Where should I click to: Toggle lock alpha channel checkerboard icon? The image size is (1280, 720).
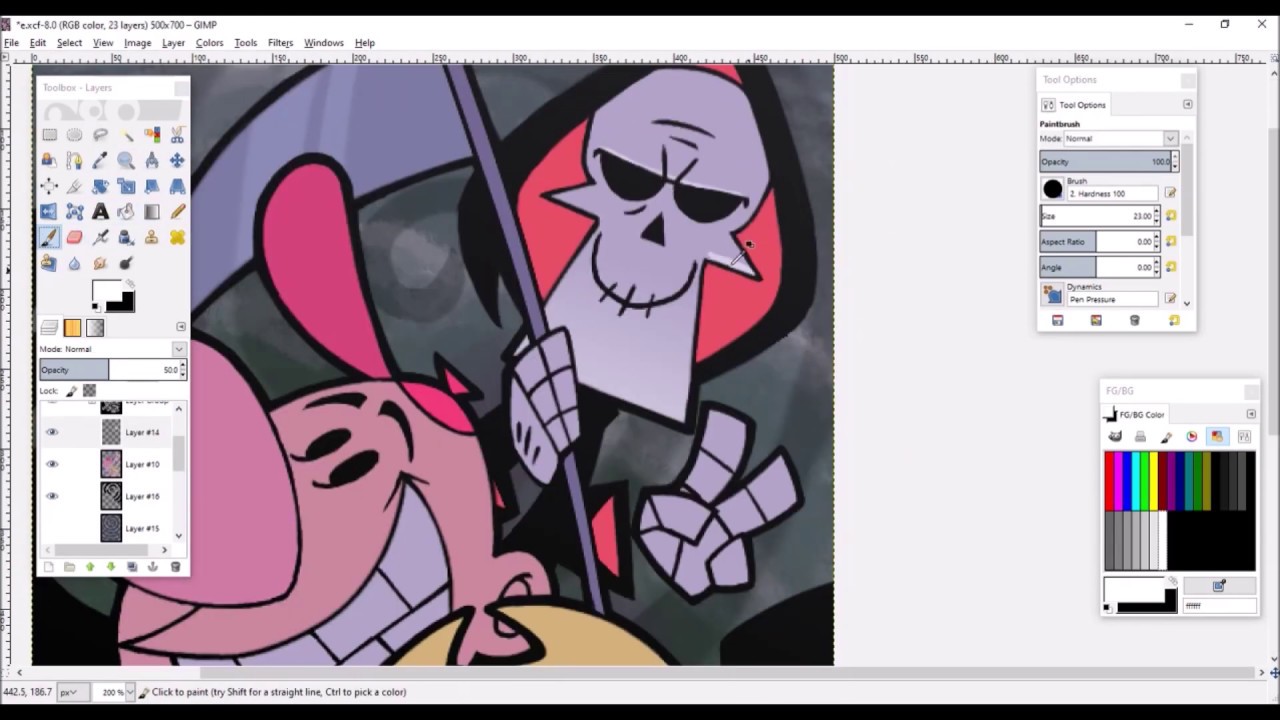pyautogui.click(x=89, y=391)
